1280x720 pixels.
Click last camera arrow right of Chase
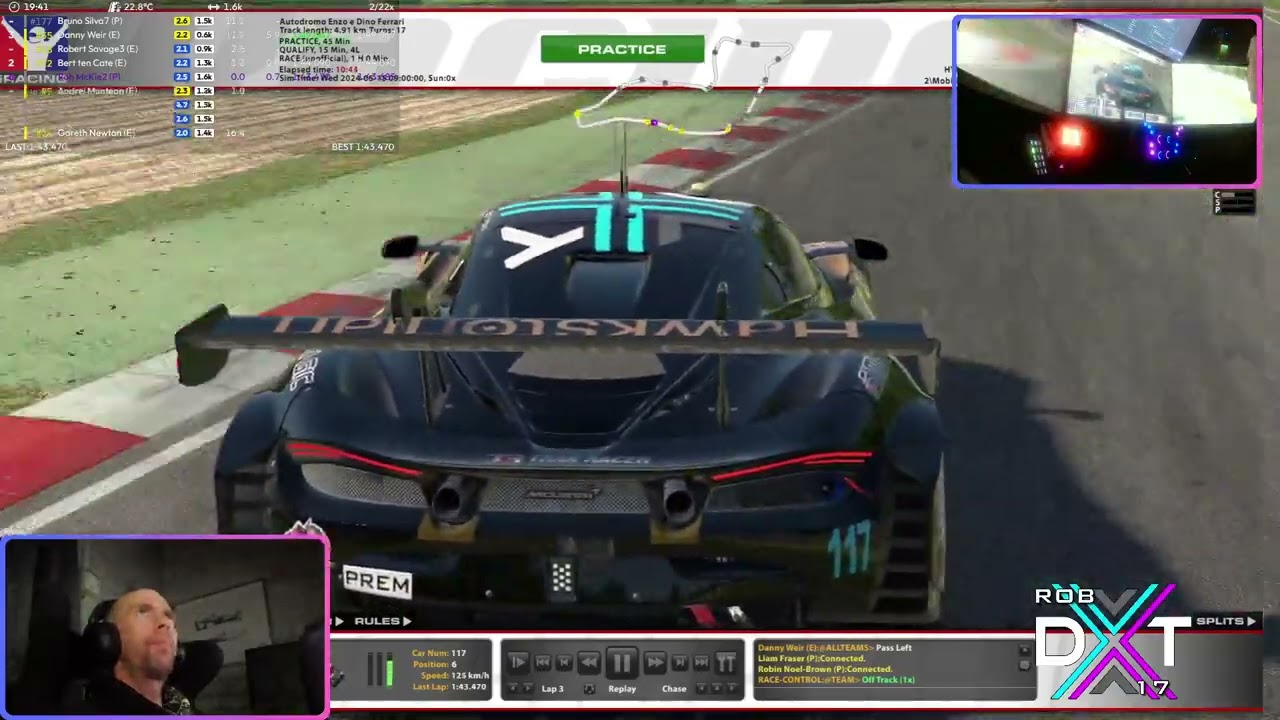(731, 688)
